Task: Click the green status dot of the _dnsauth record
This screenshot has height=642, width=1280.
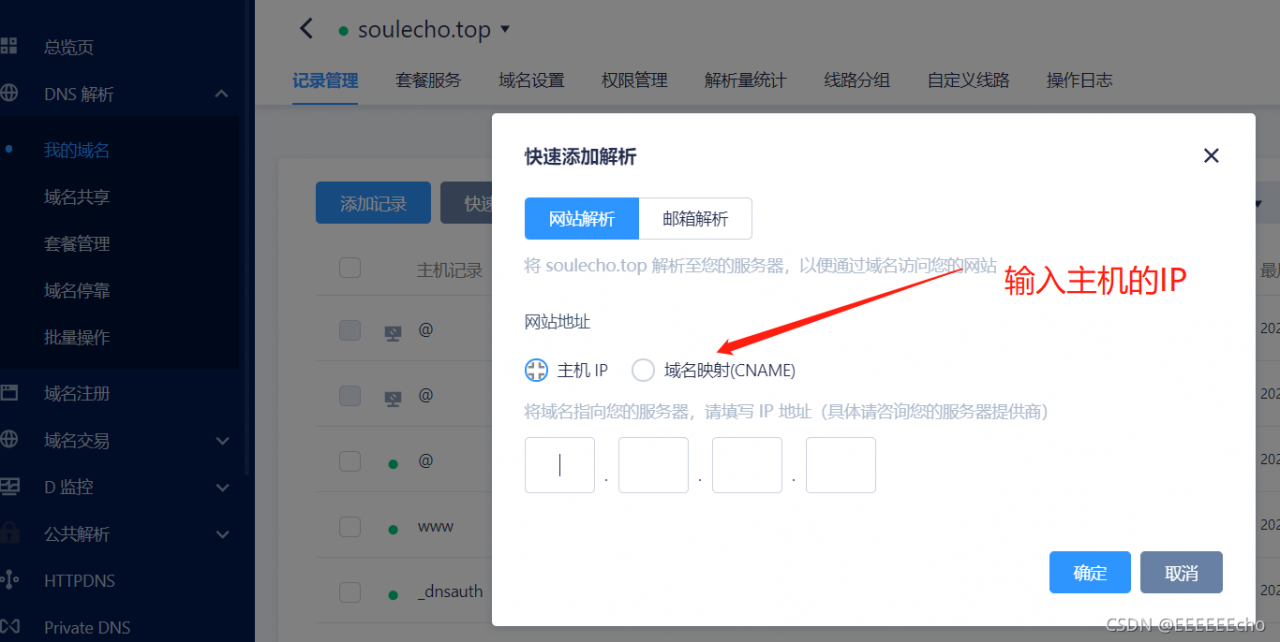Action: (394, 595)
